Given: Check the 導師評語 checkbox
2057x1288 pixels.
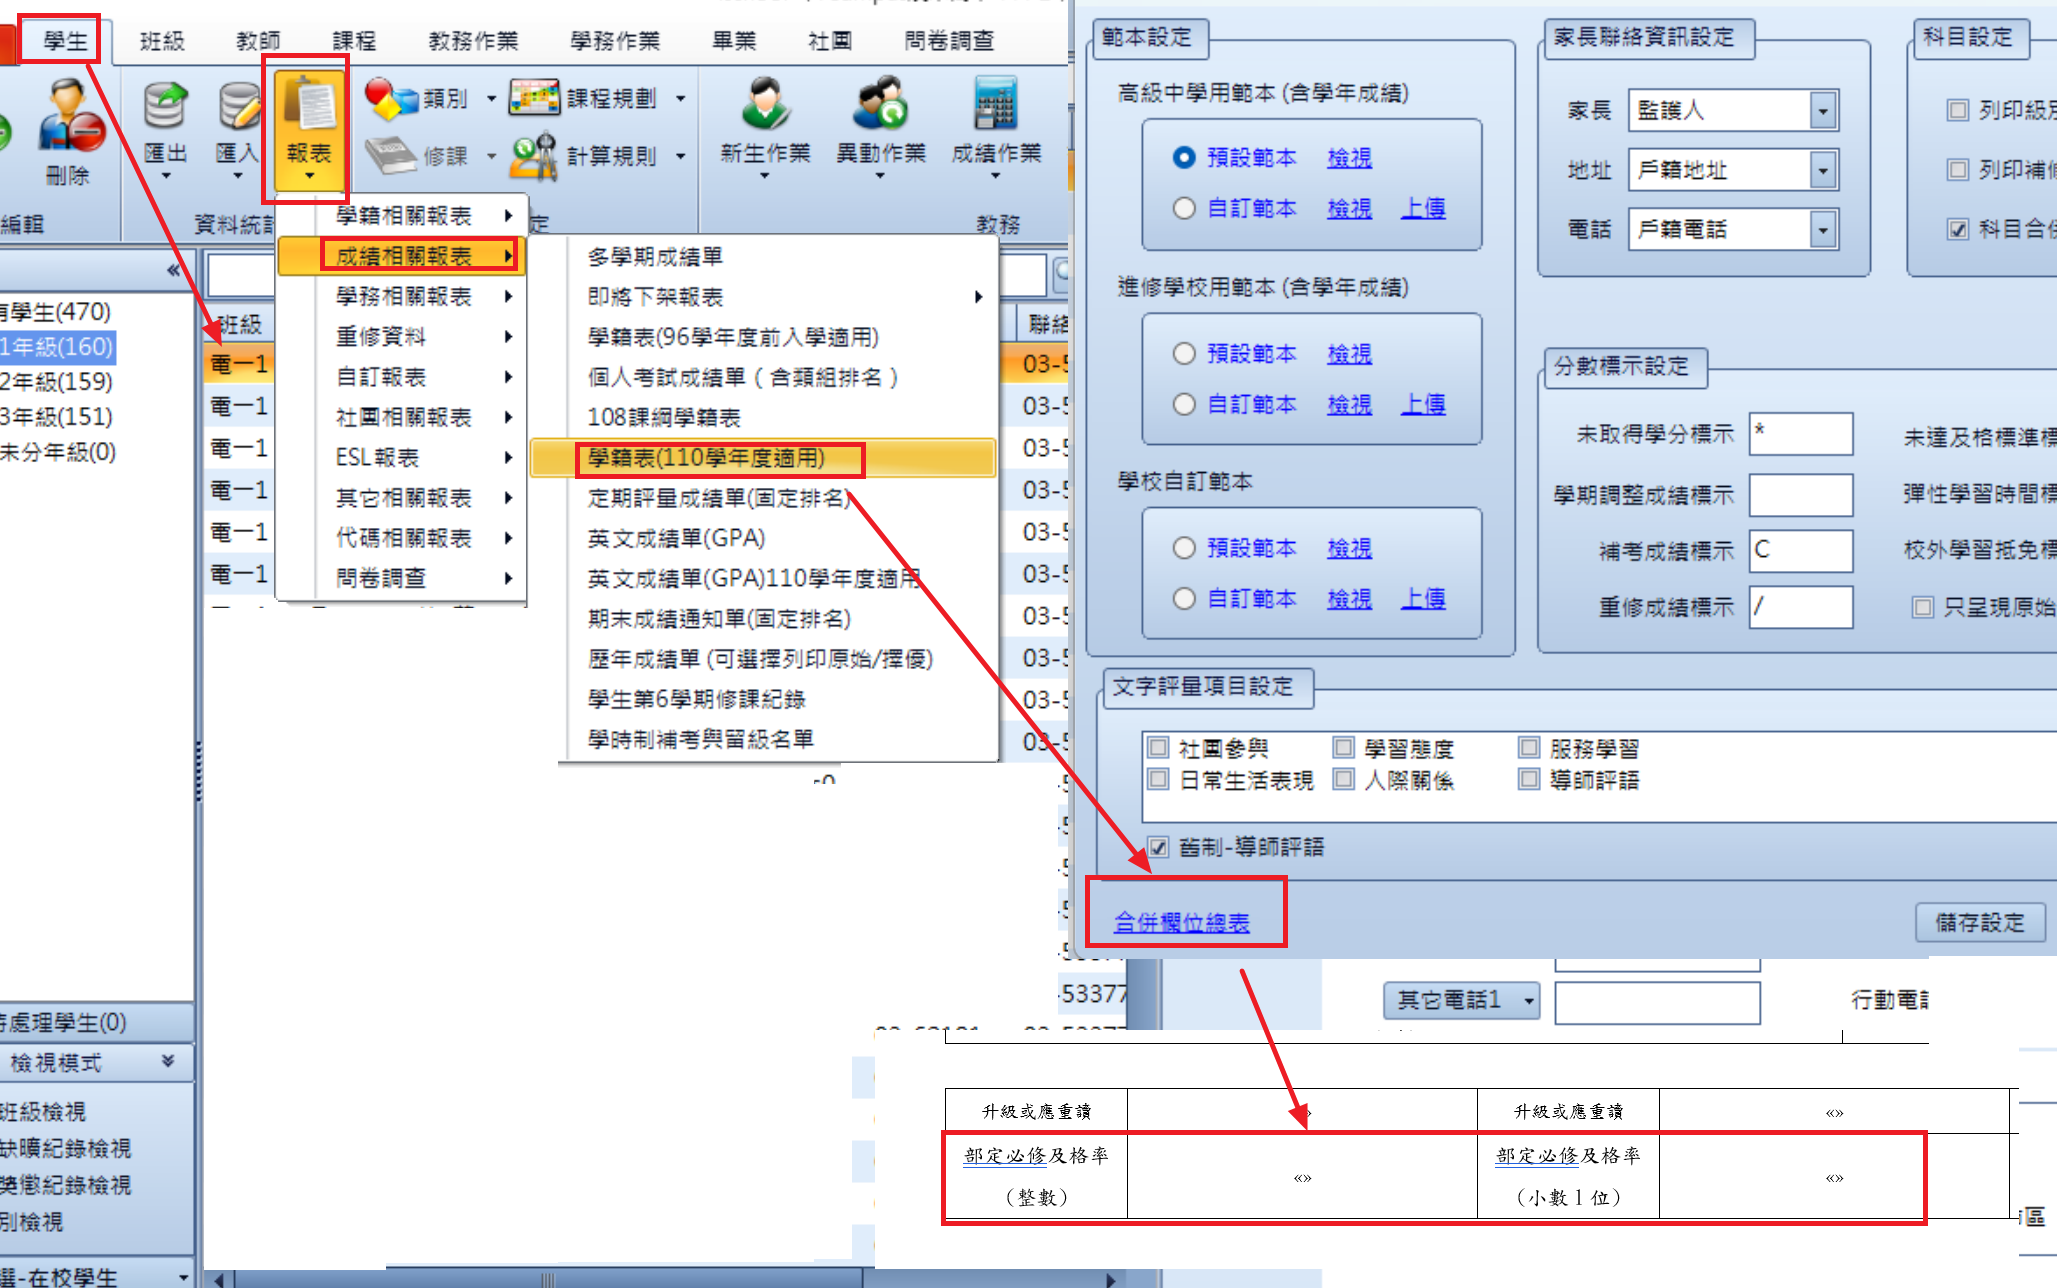Looking at the screenshot, I should 1529,778.
